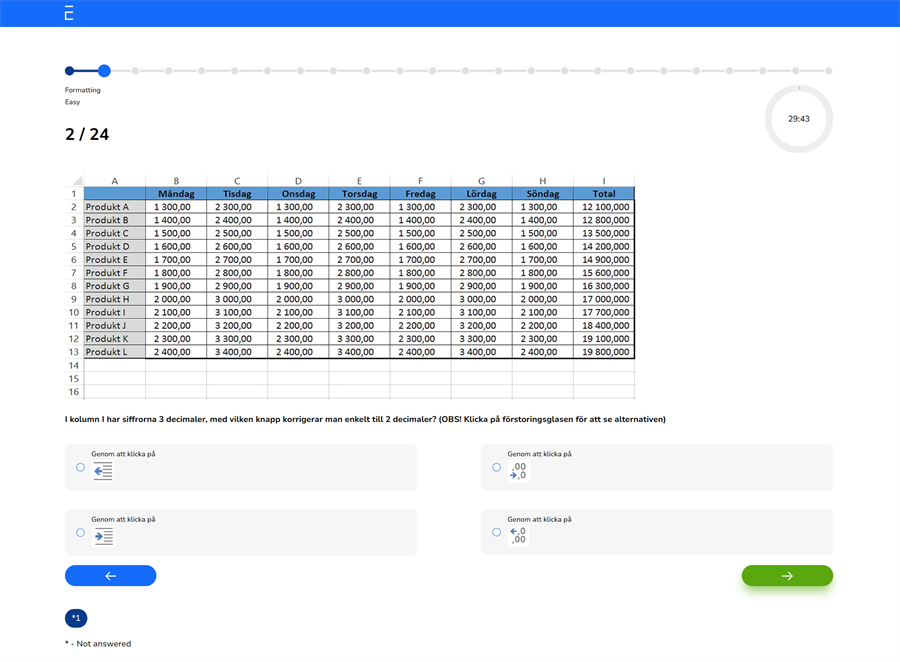Select the radio button for decrease indent option
Image resolution: width=900 pixels, height=662 pixels.
click(x=80, y=467)
